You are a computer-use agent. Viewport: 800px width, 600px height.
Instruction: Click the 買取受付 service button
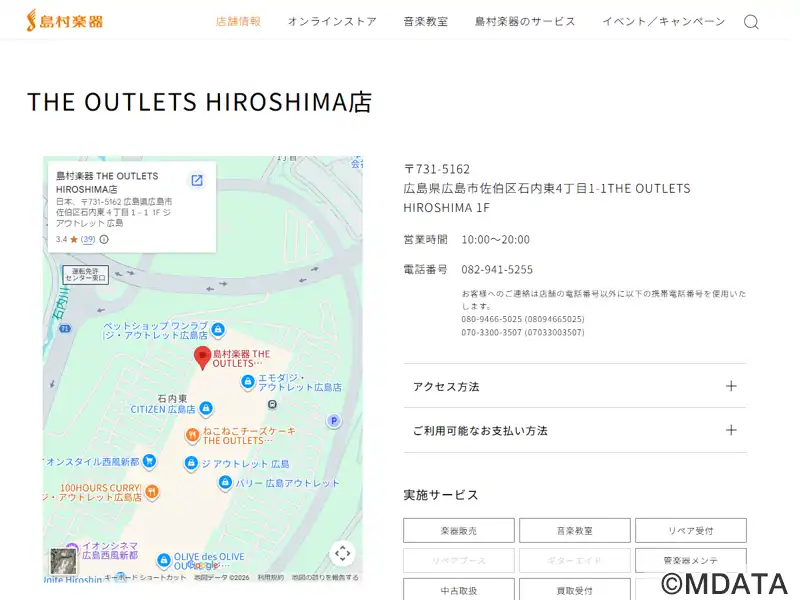[574, 590]
